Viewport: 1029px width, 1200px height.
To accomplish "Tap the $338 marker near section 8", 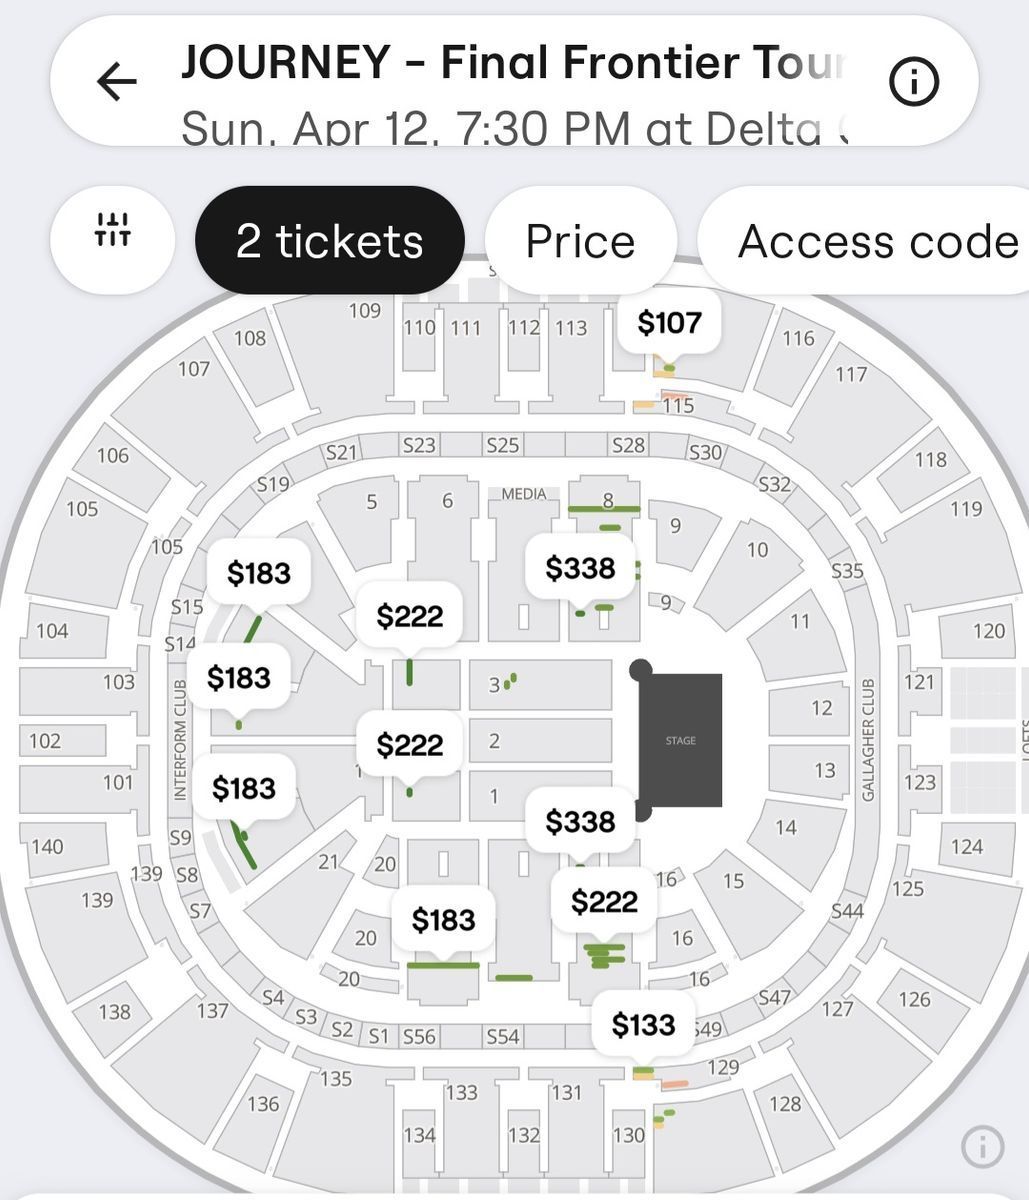I will [580, 568].
